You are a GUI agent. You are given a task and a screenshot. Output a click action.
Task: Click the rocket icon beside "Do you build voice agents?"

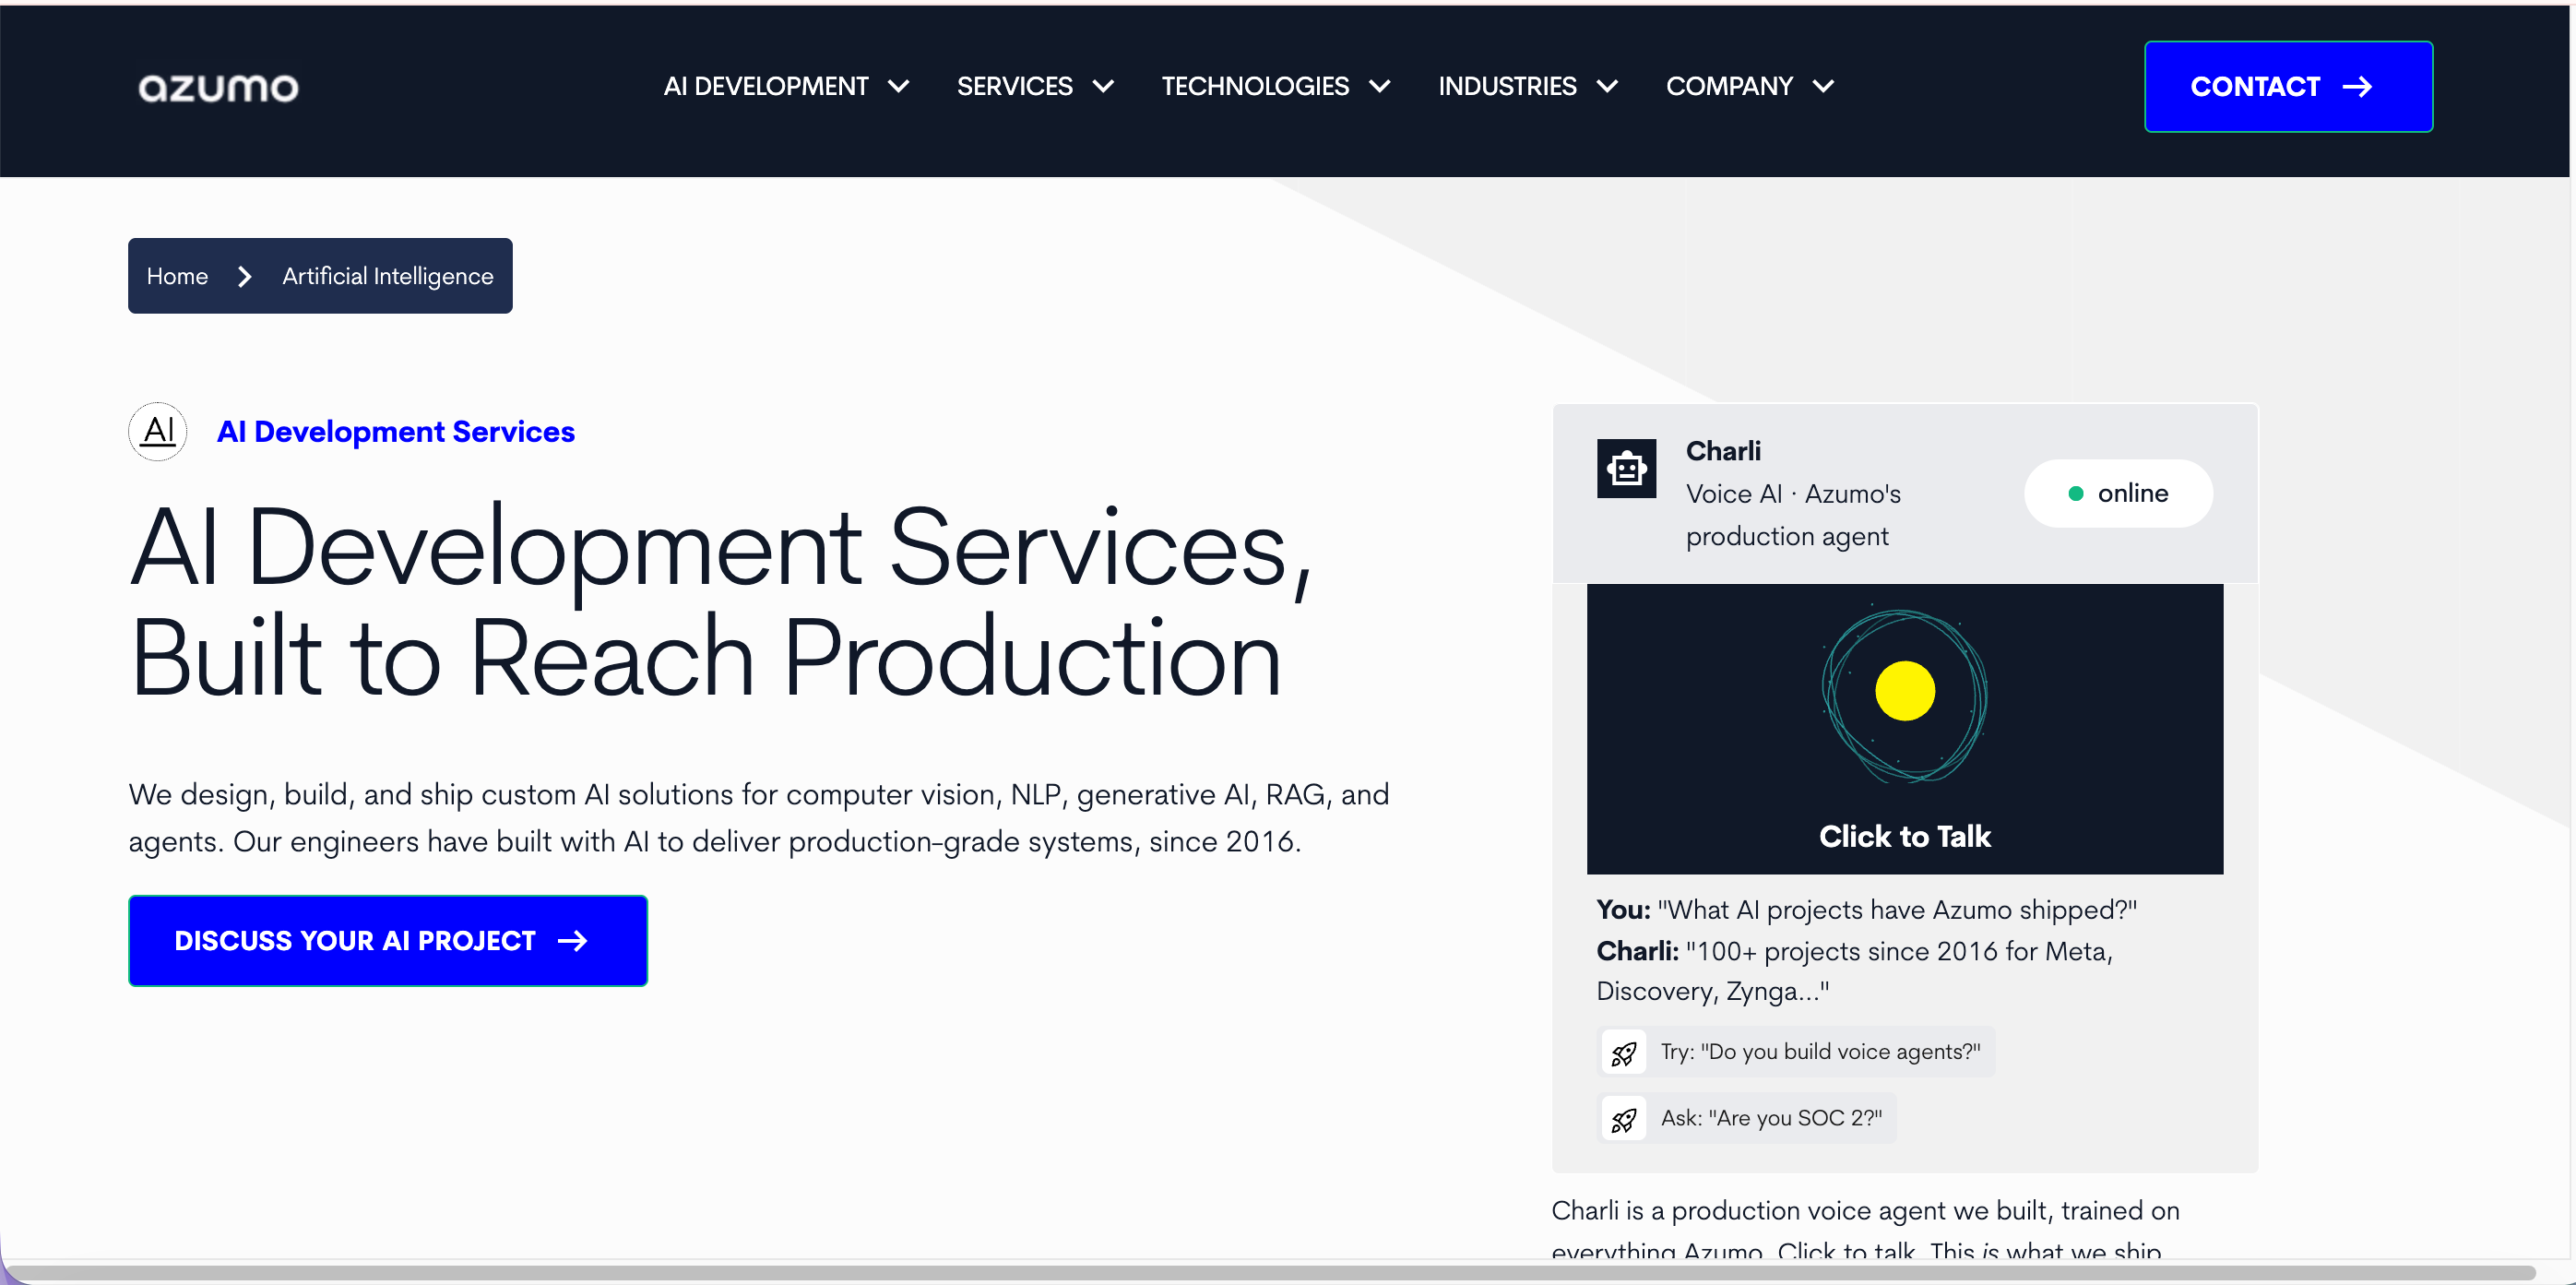(1624, 1052)
